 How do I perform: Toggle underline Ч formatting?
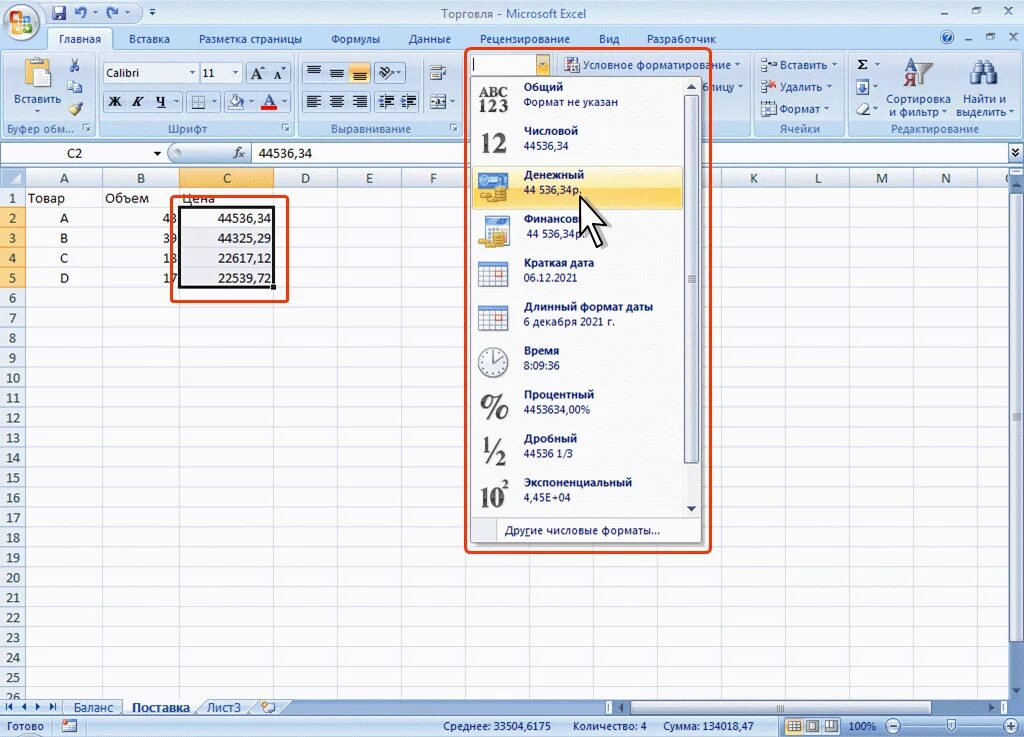pos(161,101)
